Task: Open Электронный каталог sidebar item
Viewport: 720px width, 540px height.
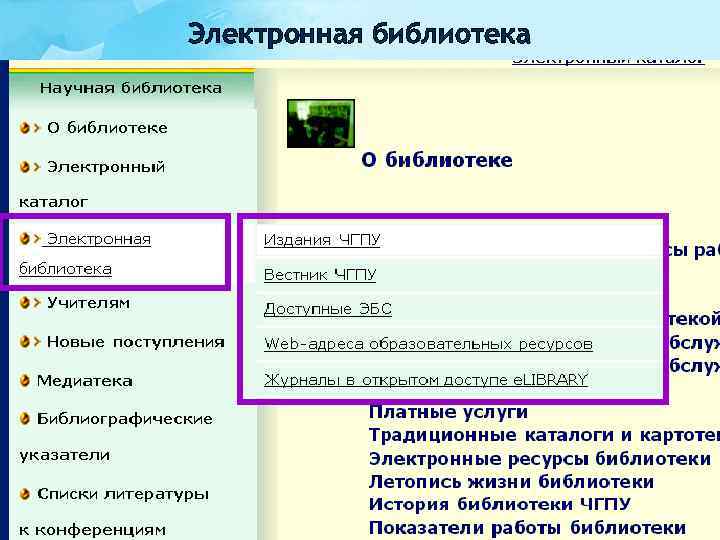Action: [92, 184]
